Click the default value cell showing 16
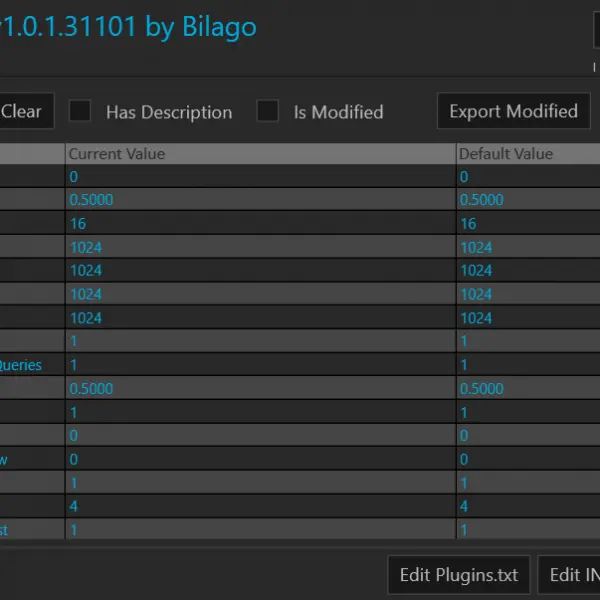Image resolution: width=600 pixels, height=600 pixels. (x=528, y=223)
